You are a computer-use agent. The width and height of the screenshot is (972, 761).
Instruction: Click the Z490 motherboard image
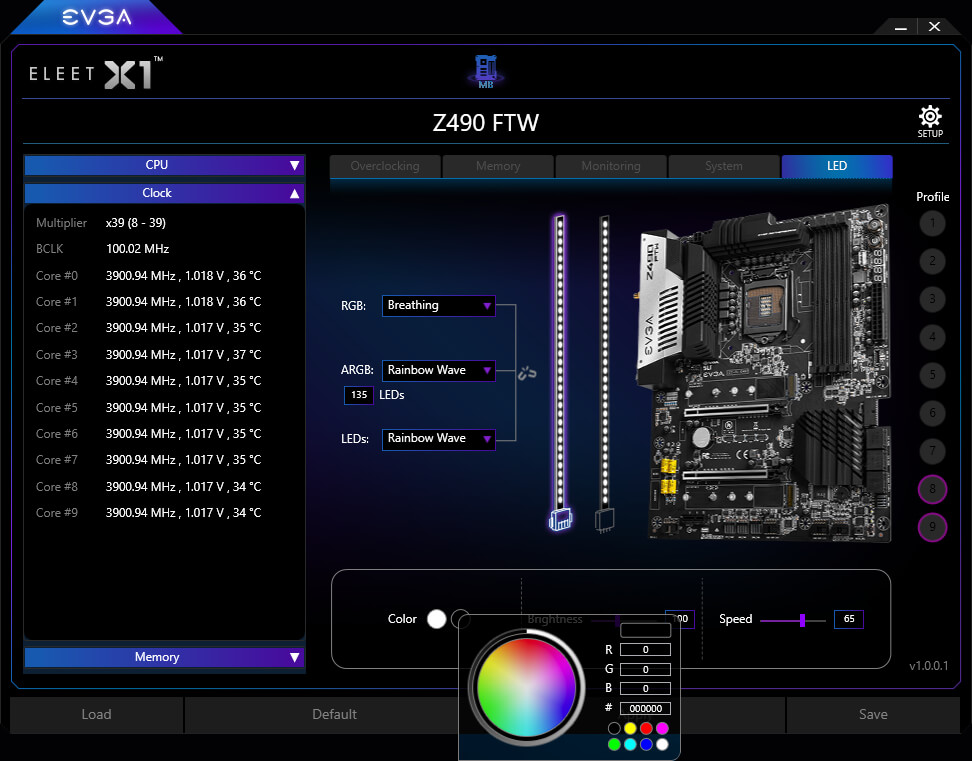point(764,375)
